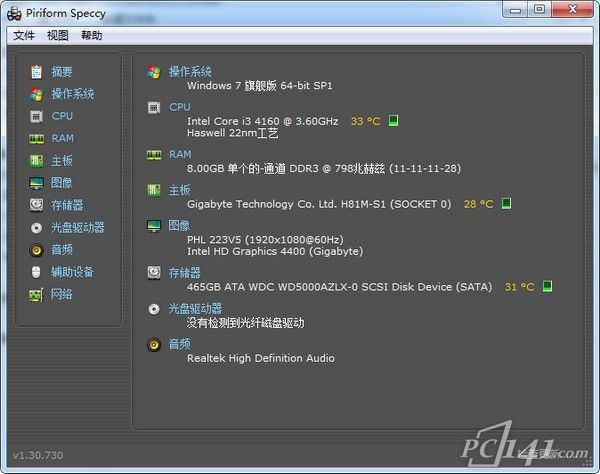Click the 图像 monitor icon in summary panel
Image resolution: width=600 pixels, height=474 pixels.
pyautogui.click(x=154, y=226)
